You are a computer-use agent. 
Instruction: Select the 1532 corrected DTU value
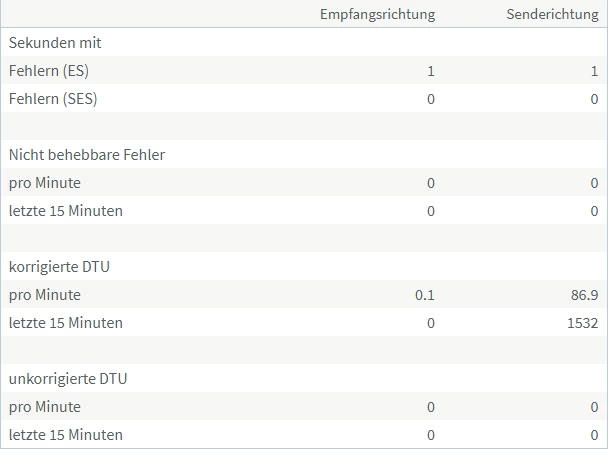581,323
